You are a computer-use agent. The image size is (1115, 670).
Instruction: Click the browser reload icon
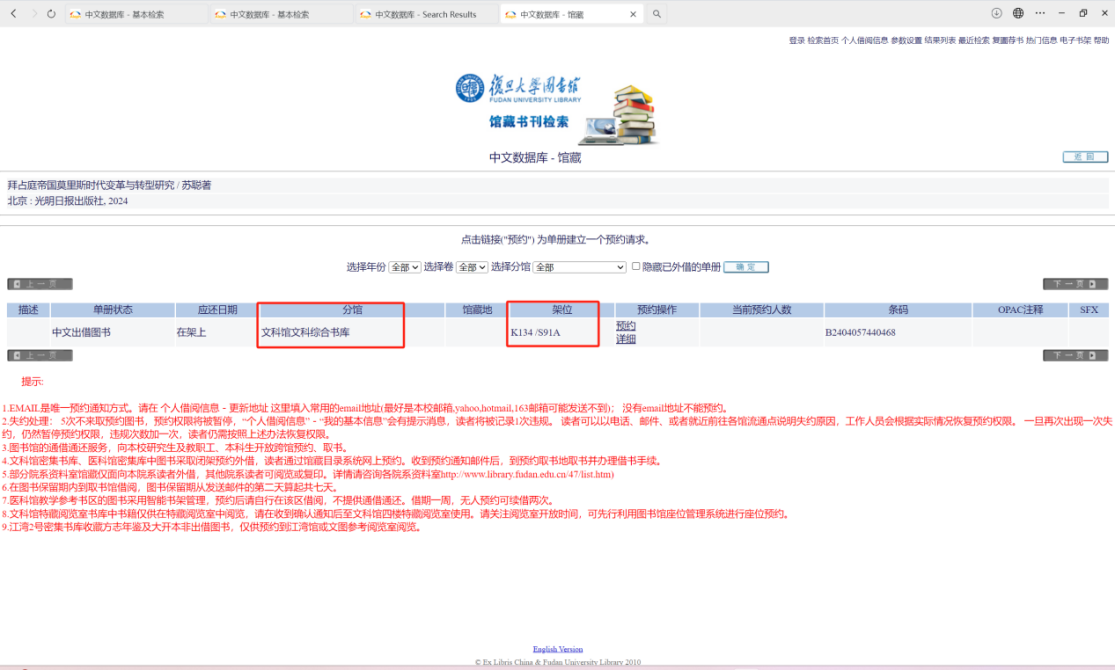(x=52, y=14)
